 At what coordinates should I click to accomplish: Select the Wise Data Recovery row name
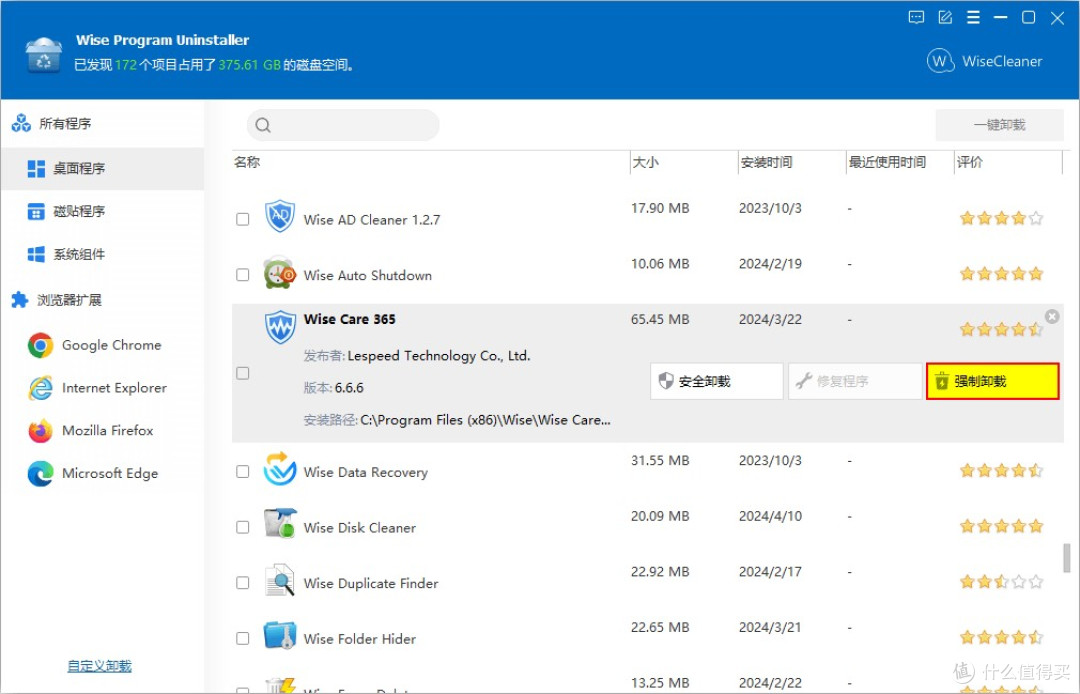[366, 472]
